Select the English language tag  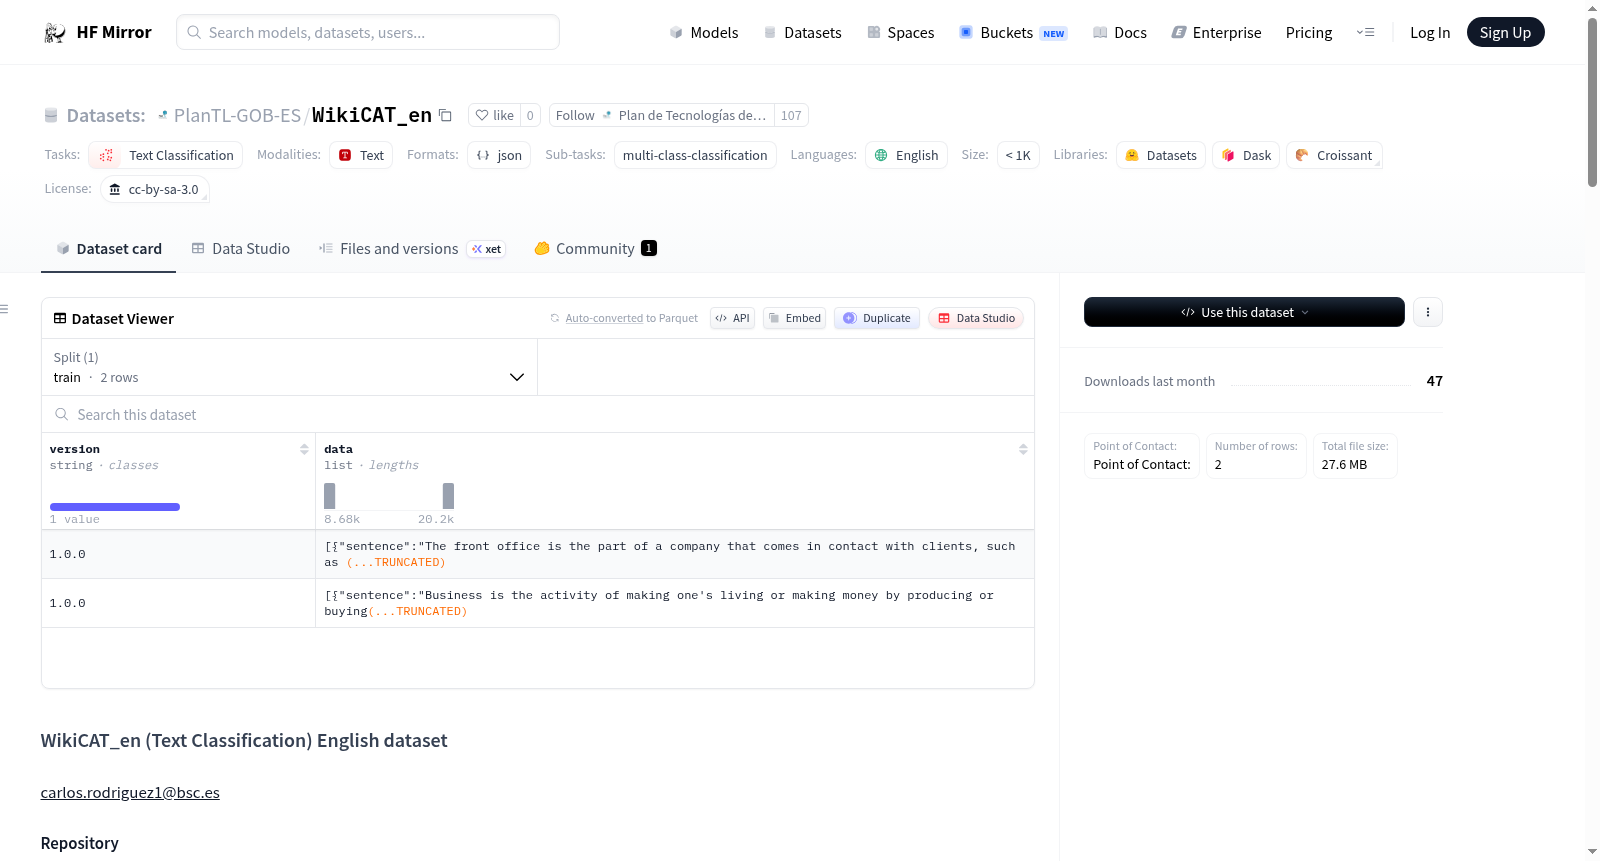[906, 155]
